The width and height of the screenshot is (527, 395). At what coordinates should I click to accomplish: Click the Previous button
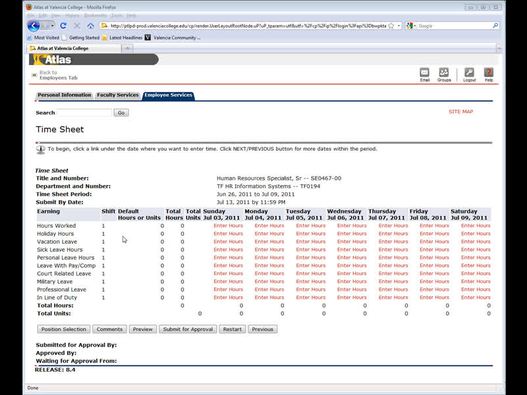tap(262, 329)
